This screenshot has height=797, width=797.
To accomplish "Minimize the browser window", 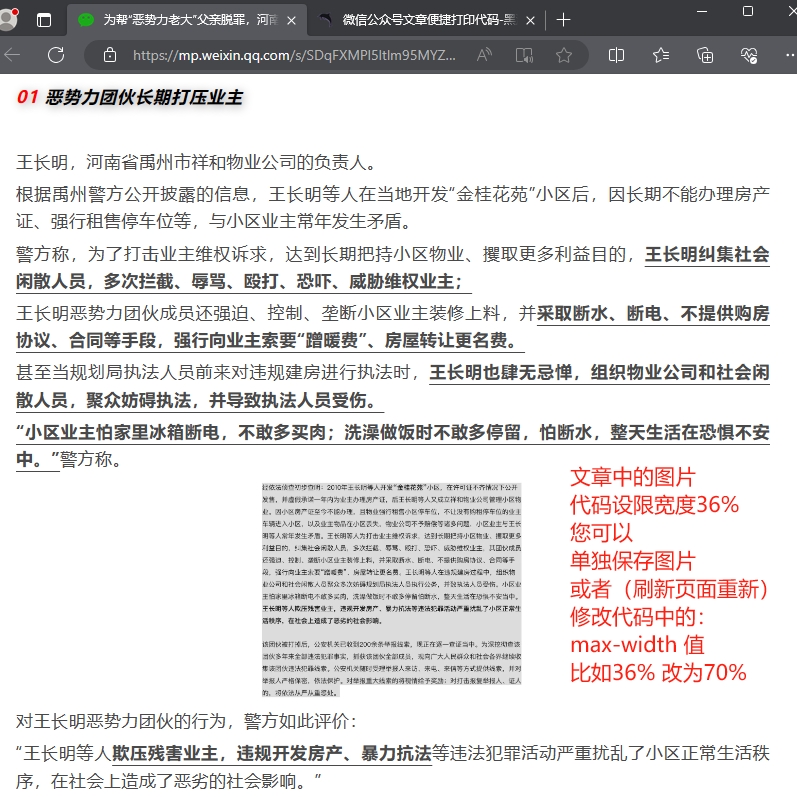I will coord(702,11).
